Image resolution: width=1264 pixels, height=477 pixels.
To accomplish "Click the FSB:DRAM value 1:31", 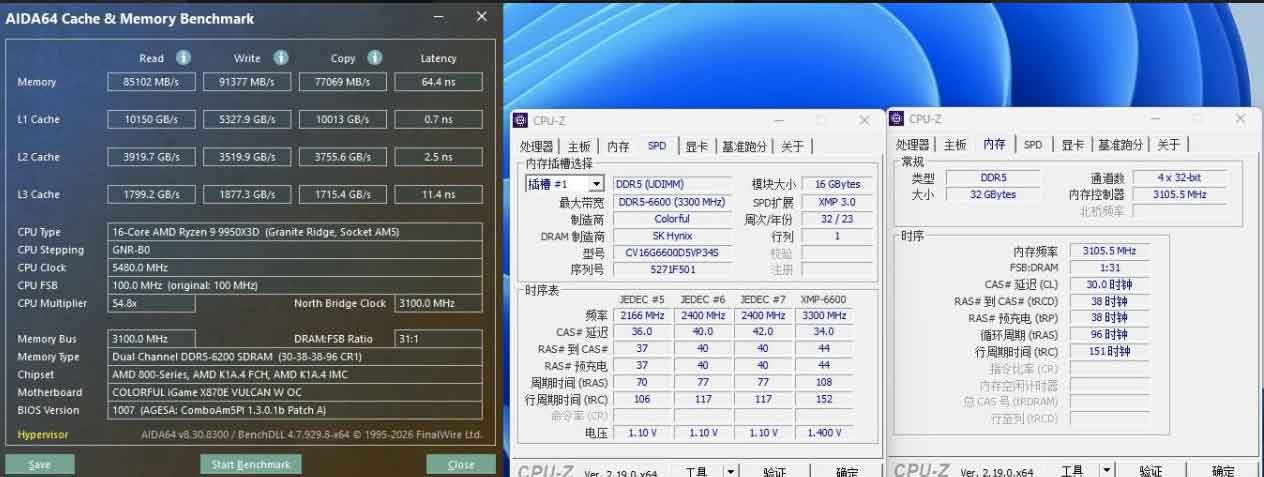I will click(1108, 268).
